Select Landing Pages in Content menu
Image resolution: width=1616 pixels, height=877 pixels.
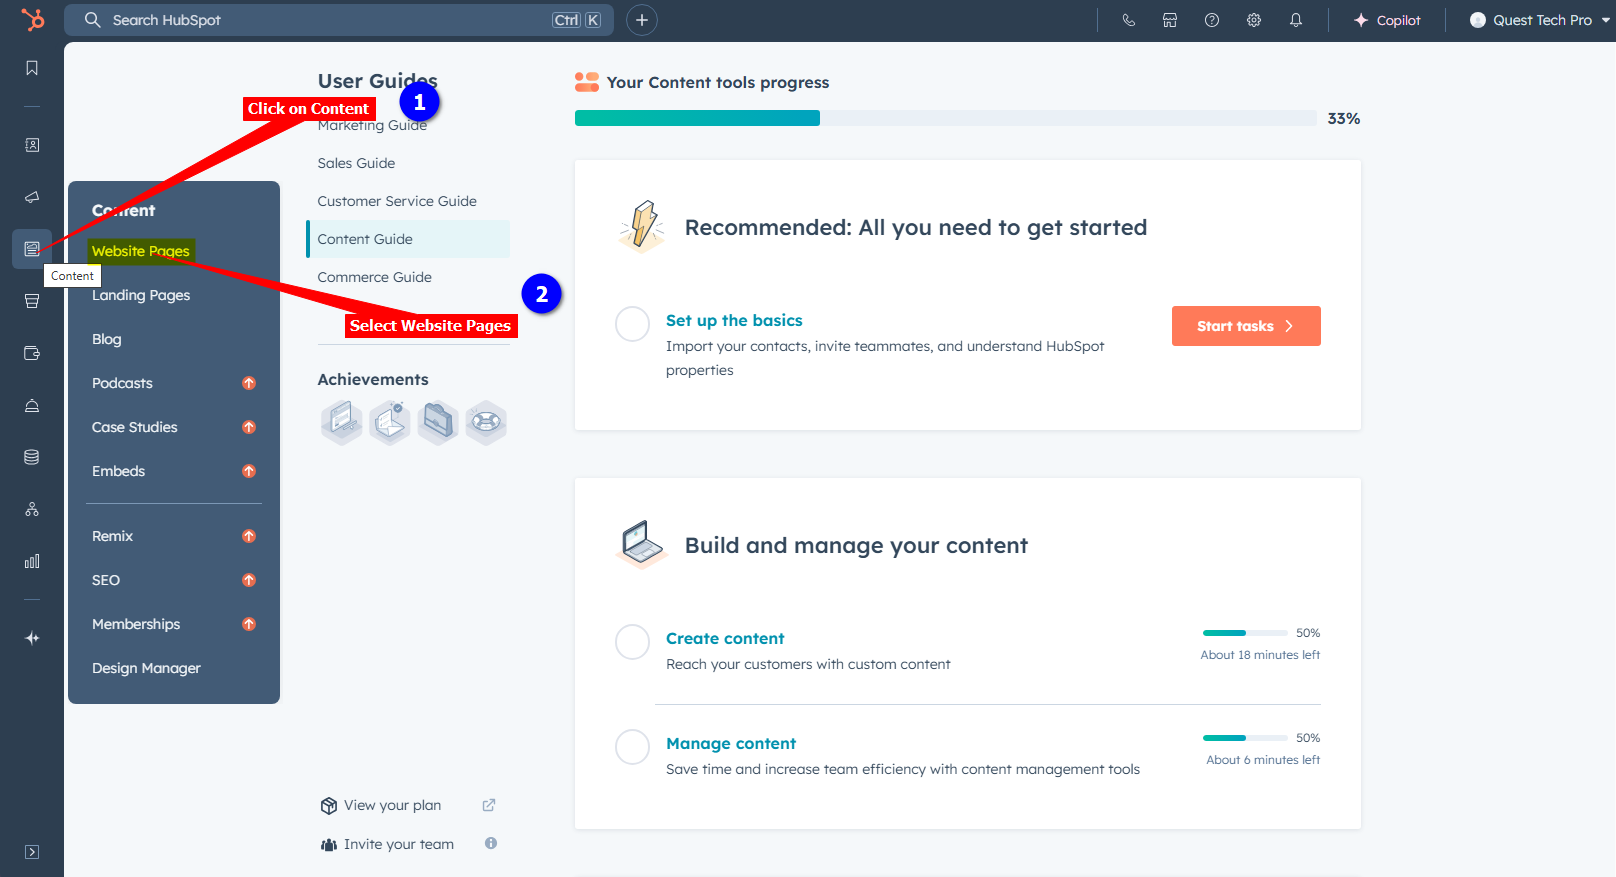point(141,295)
